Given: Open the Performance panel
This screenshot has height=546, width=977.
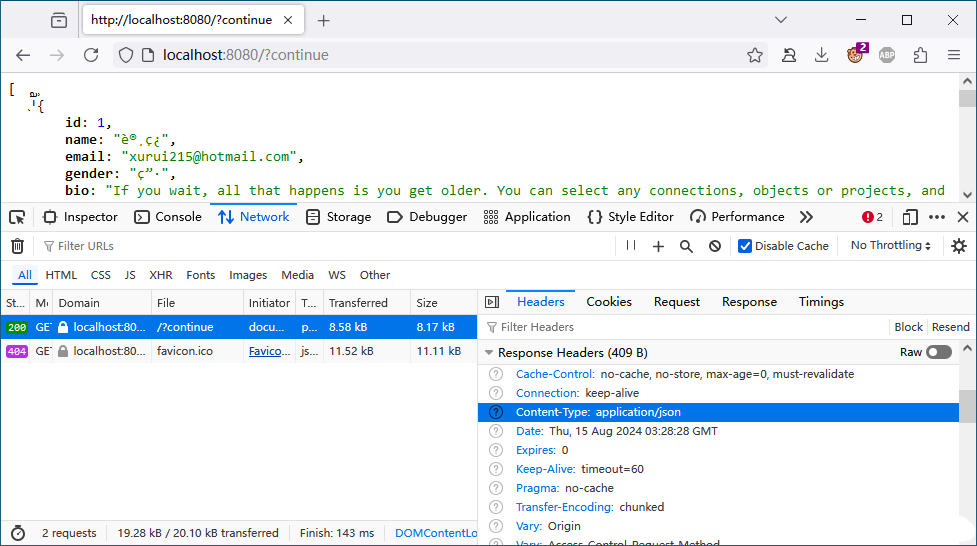Looking at the screenshot, I should 737,217.
